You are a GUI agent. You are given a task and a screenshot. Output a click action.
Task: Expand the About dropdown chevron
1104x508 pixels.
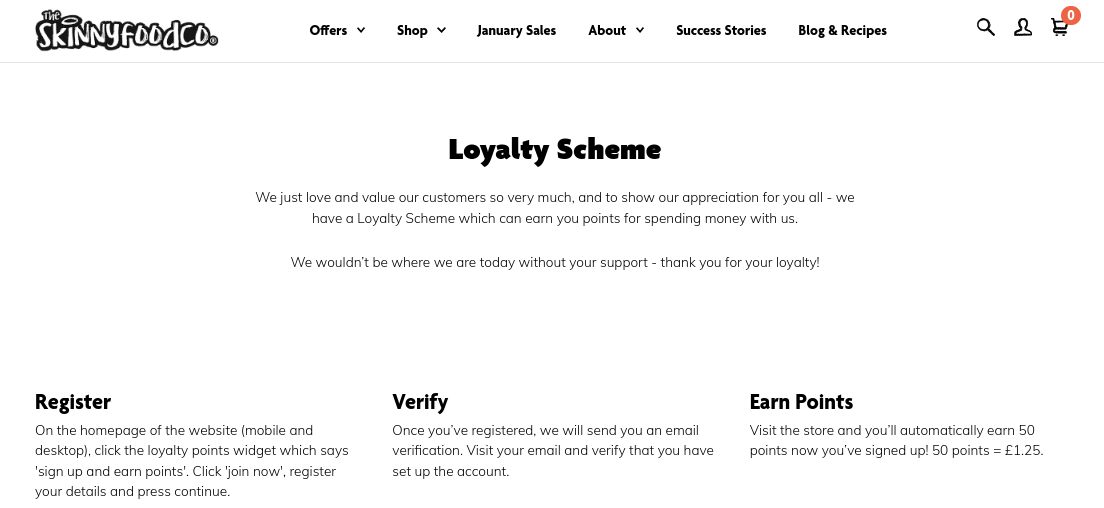(x=640, y=30)
